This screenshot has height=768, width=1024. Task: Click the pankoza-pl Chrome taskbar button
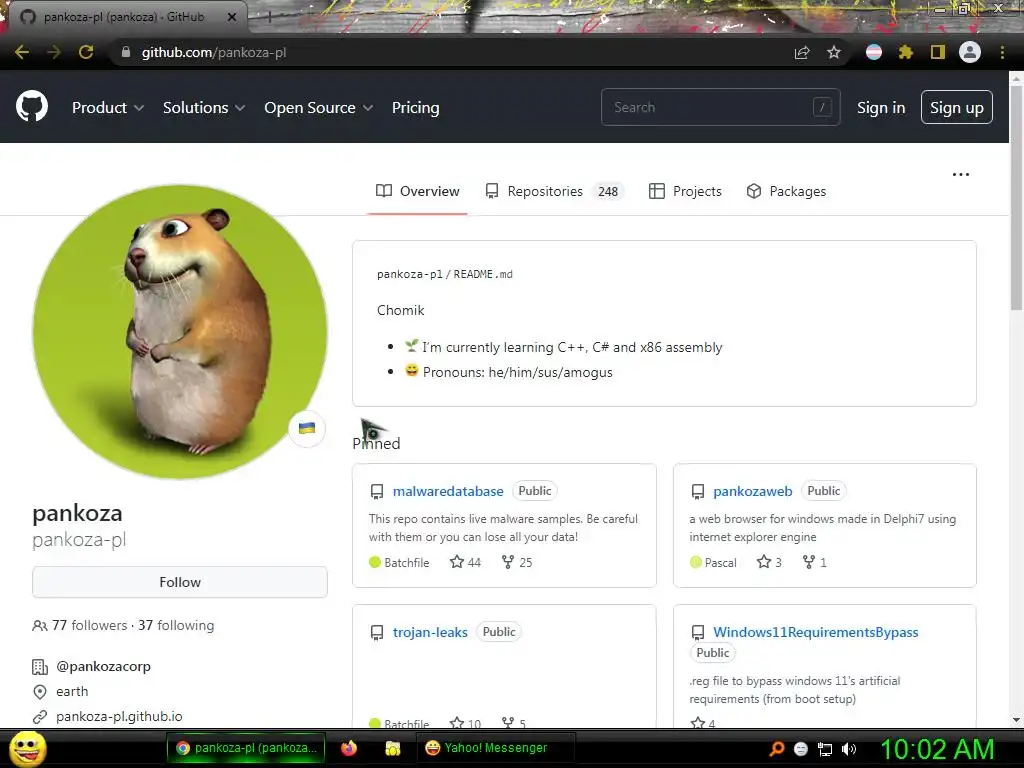pyautogui.click(x=246, y=748)
